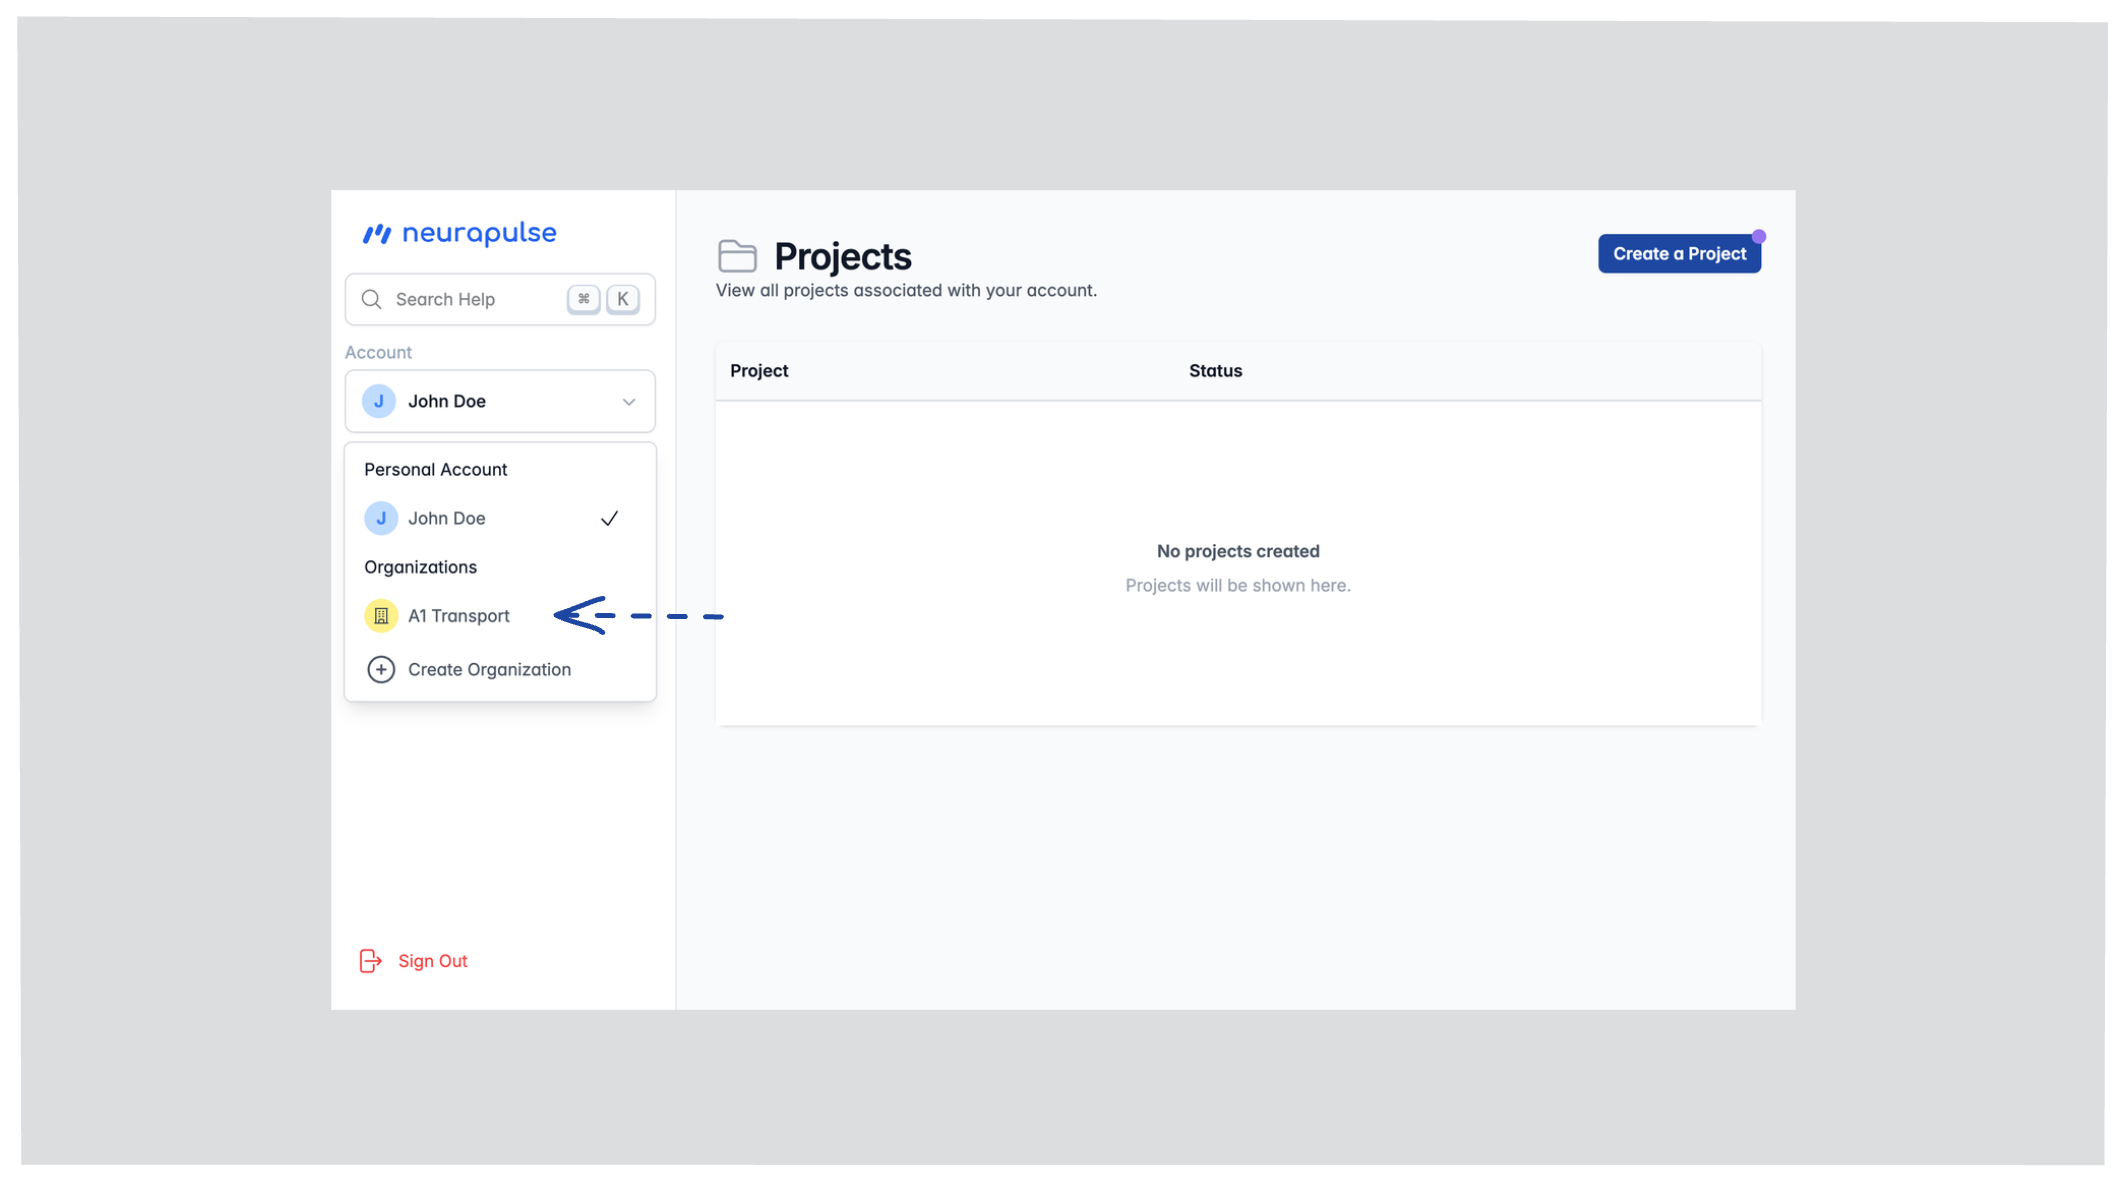
Task: Switch to A1 Transport organization
Action: click(x=459, y=616)
